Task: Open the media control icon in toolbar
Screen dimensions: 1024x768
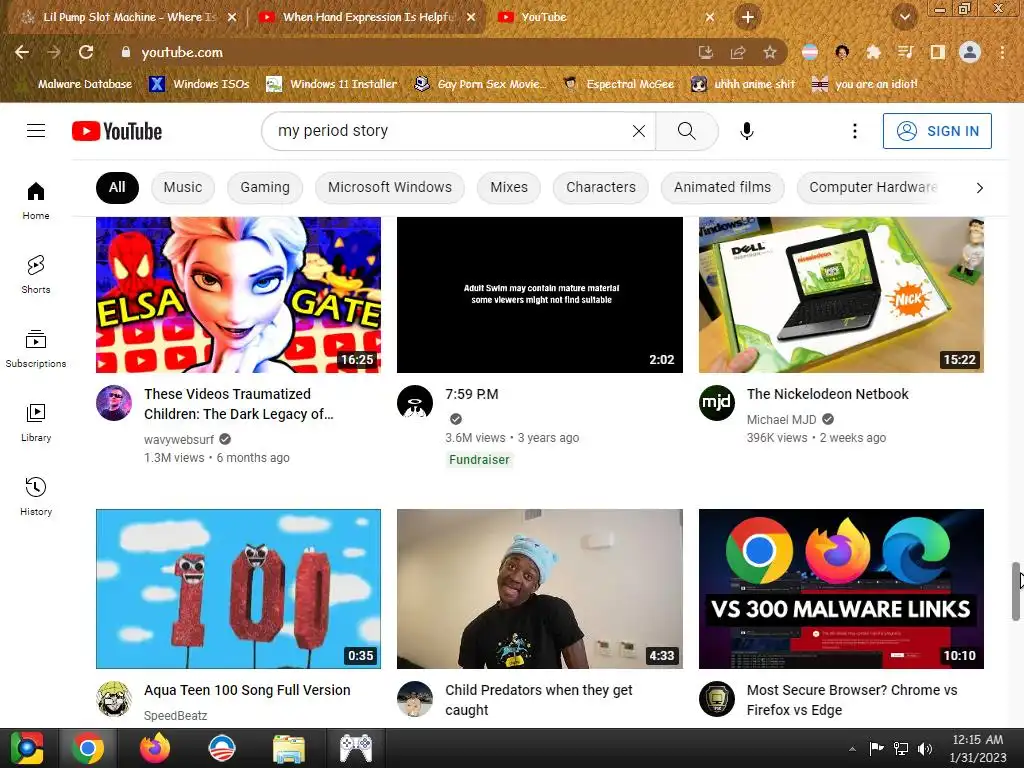Action: 906,52
